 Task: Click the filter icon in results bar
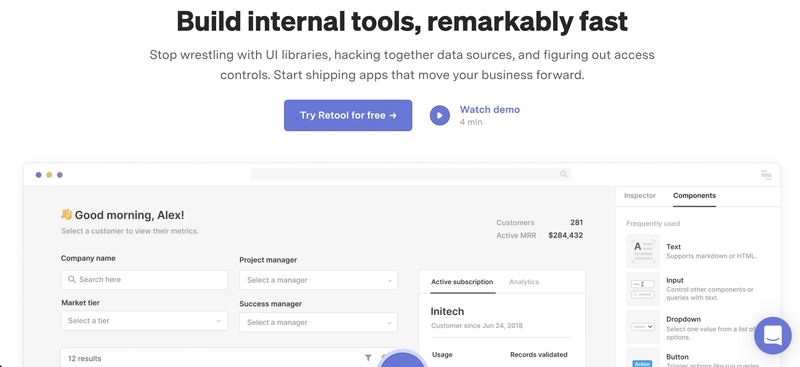368,358
